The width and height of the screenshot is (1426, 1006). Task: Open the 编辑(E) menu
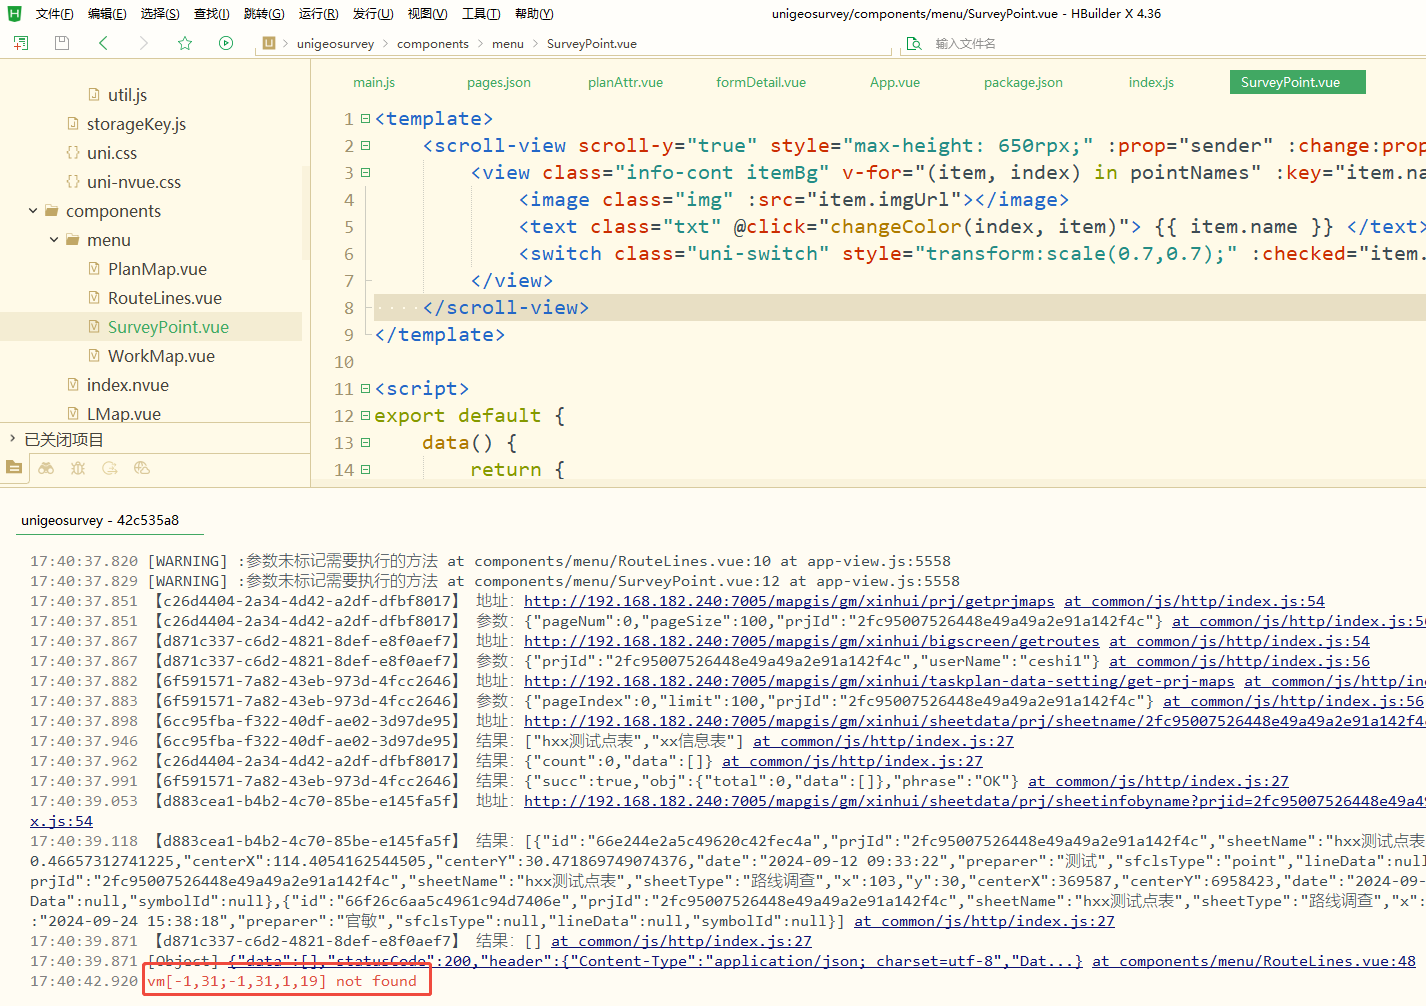click(107, 13)
